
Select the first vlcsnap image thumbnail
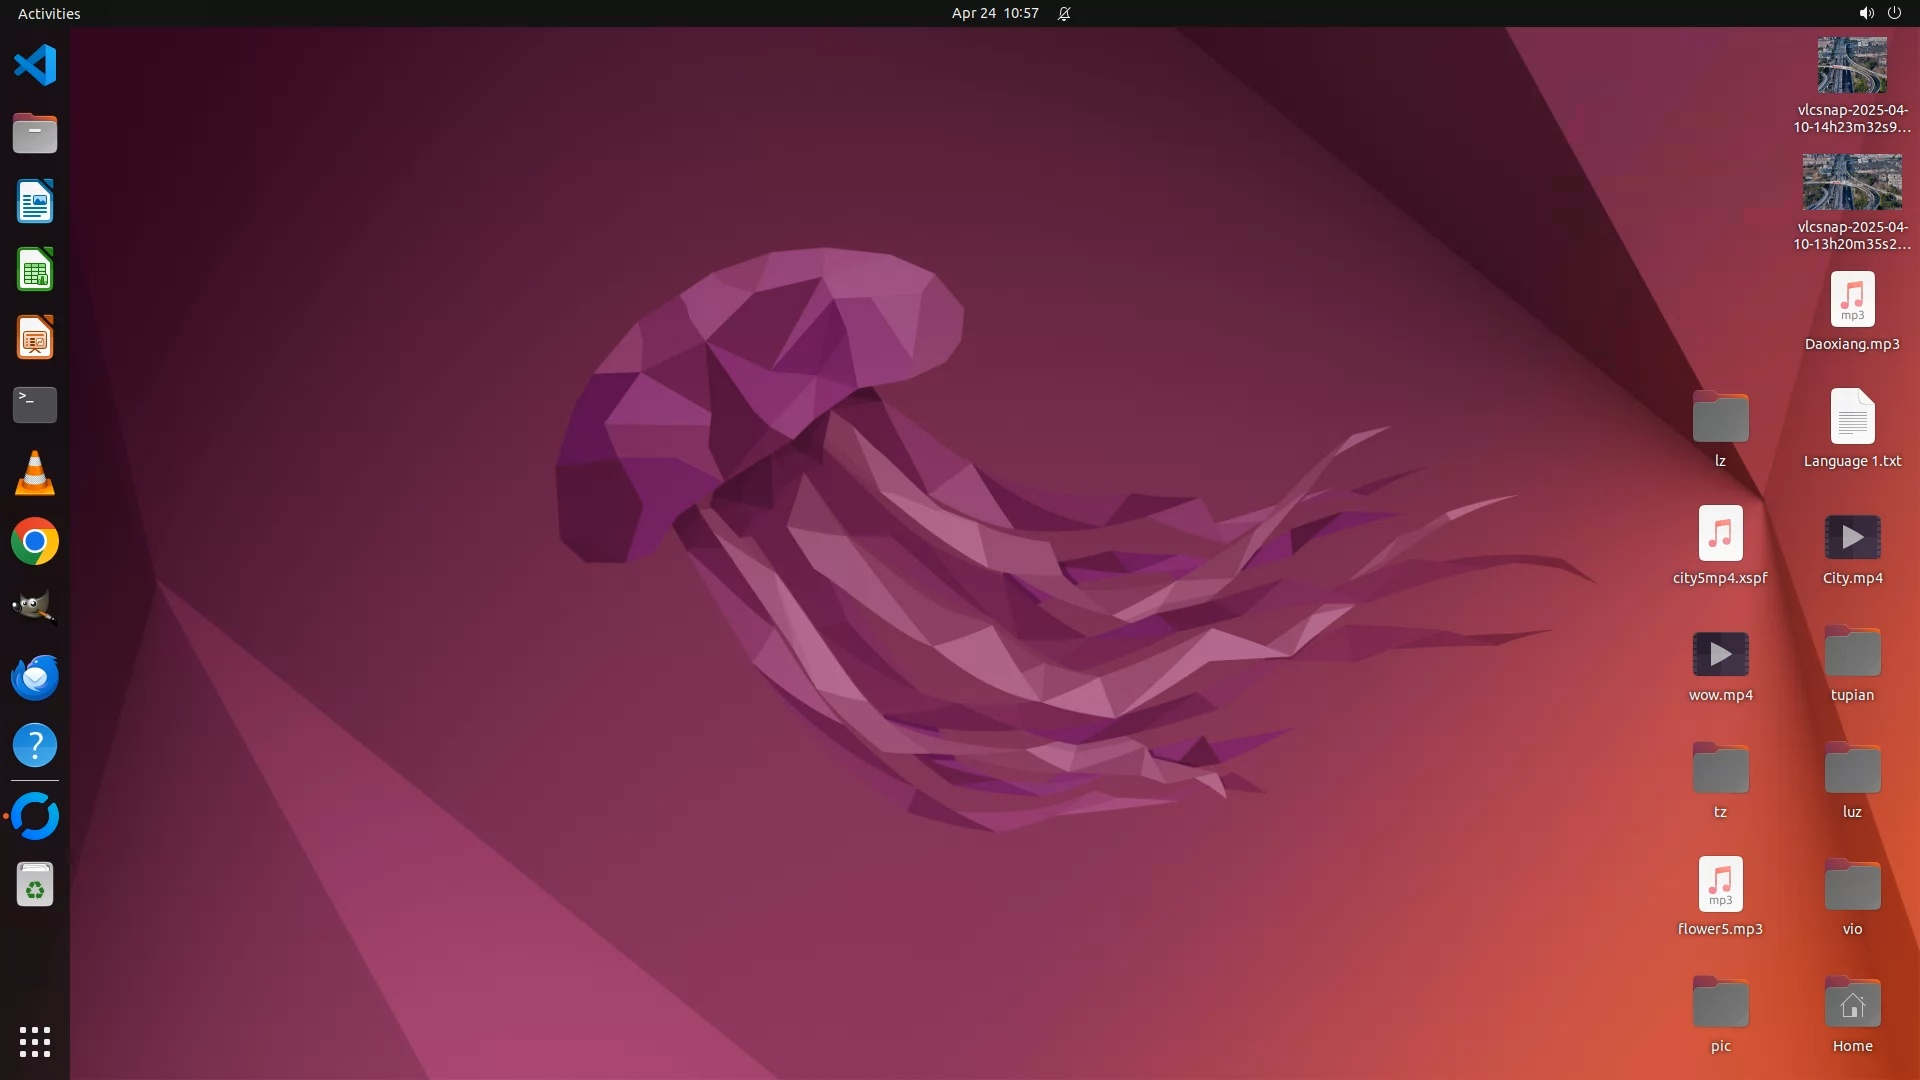(1852, 66)
